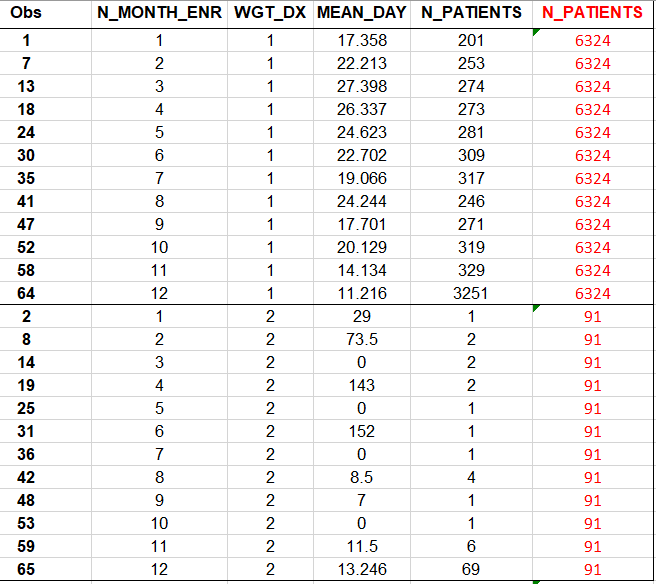Click the cell containing 13.246
Image resolution: width=656 pixels, height=584 pixels.
click(x=361, y=569)
